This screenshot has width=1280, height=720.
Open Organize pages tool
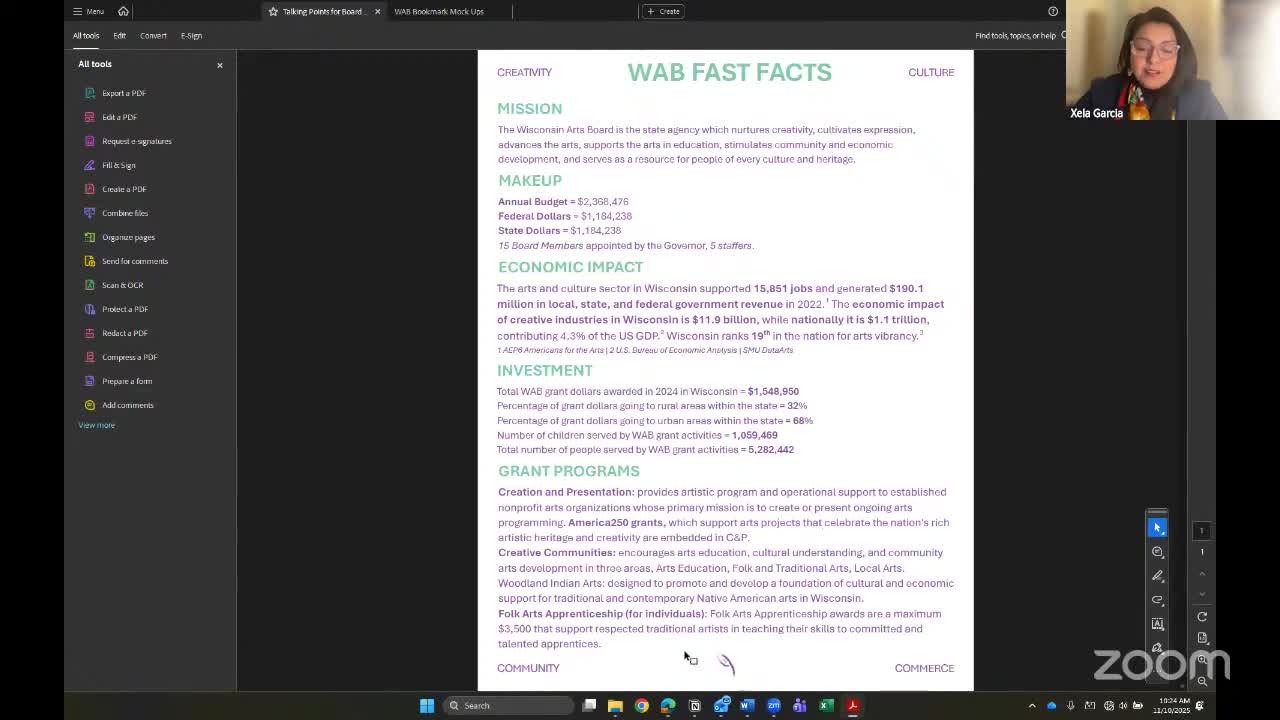pyautogui.click(x=120, y=237)
